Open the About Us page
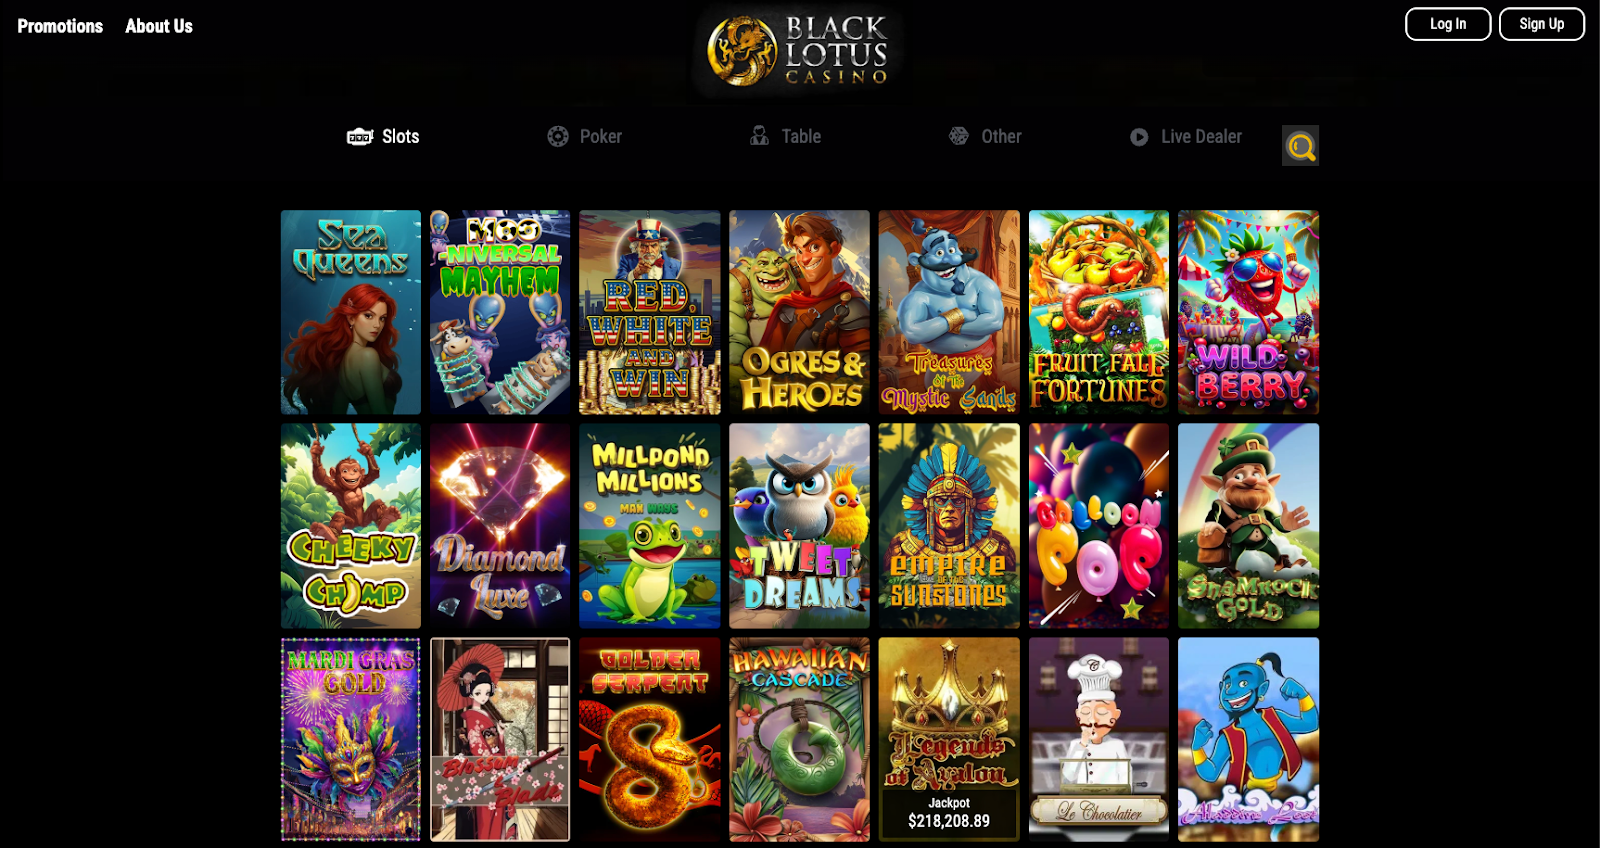Viewport: 1600px width, 848px height. coord(159,26)
